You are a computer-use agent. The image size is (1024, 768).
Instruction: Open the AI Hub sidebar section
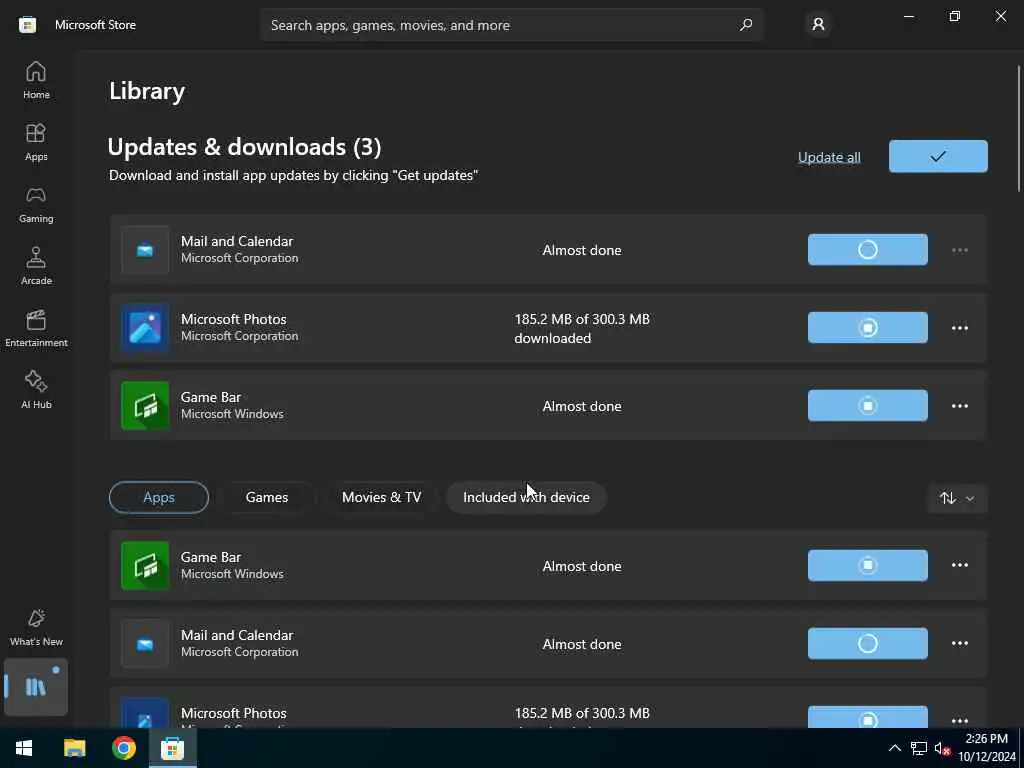click(x=36, y=390)
